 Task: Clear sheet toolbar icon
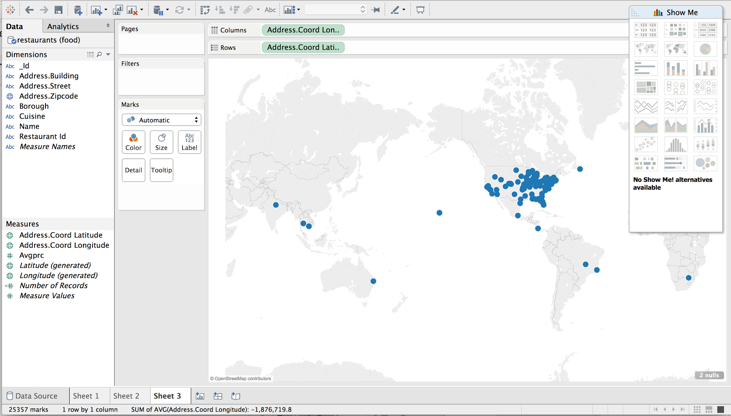[132, 10]
